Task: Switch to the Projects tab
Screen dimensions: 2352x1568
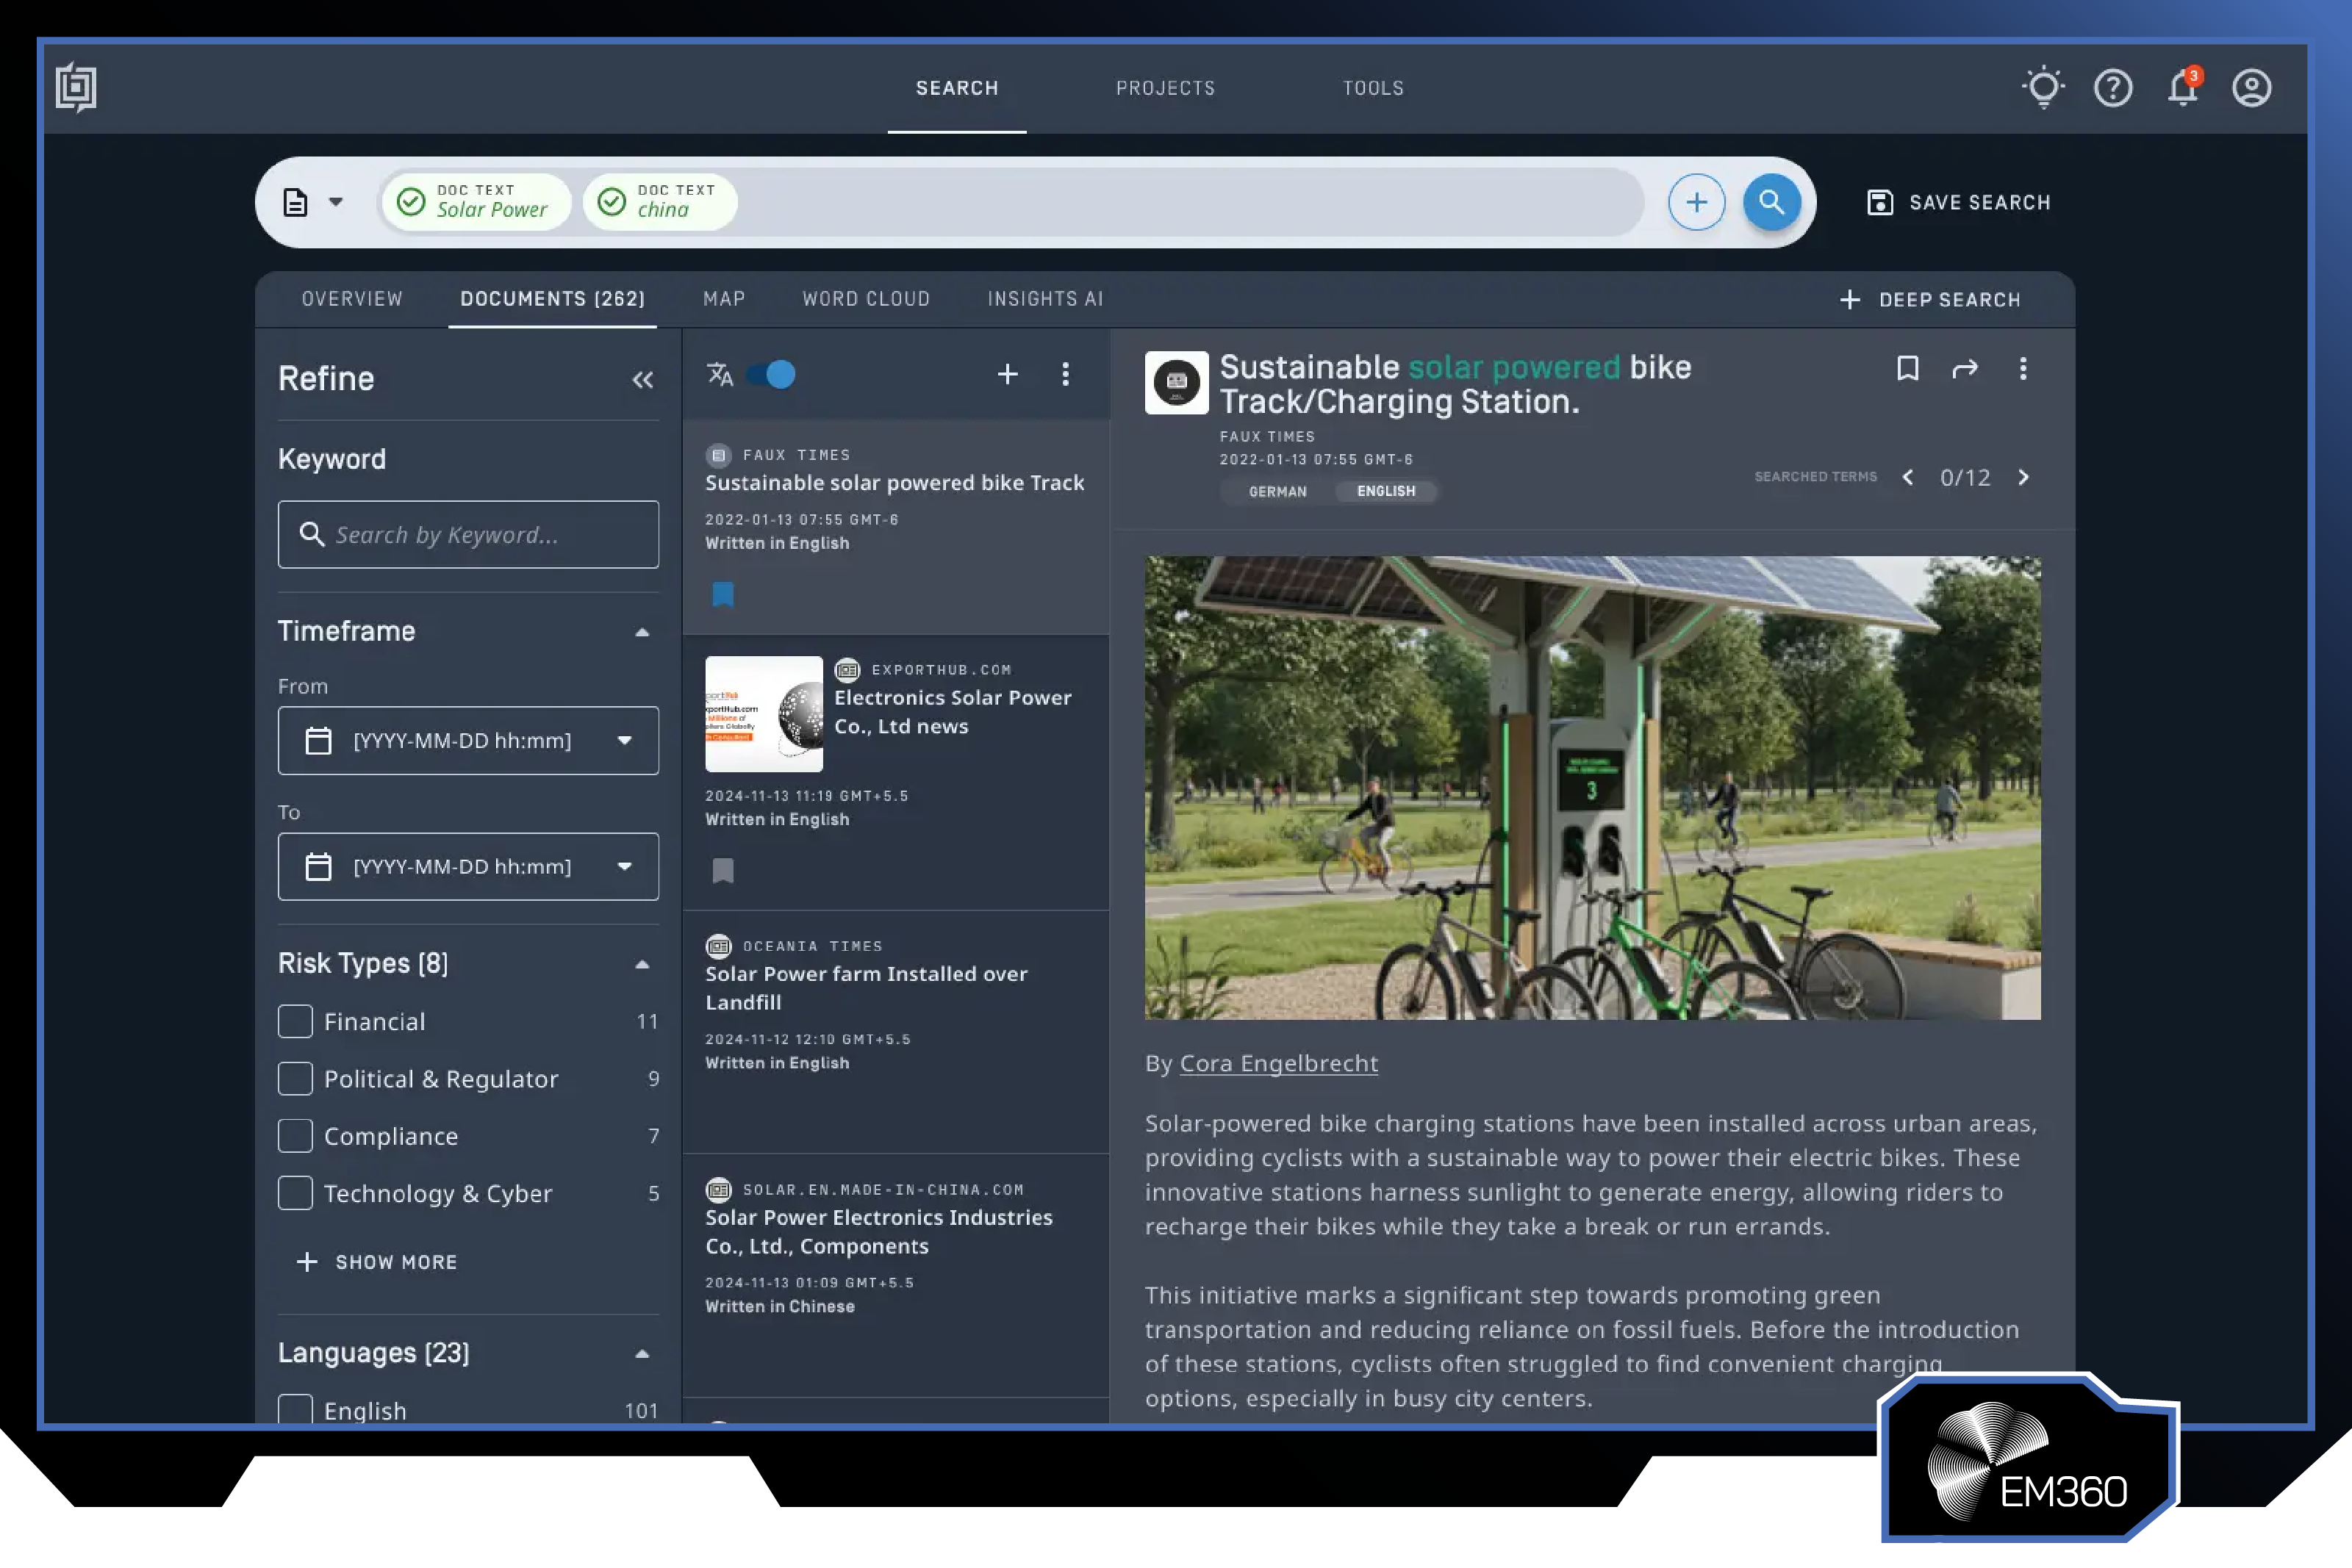Action: click(x=1165, y=88)
